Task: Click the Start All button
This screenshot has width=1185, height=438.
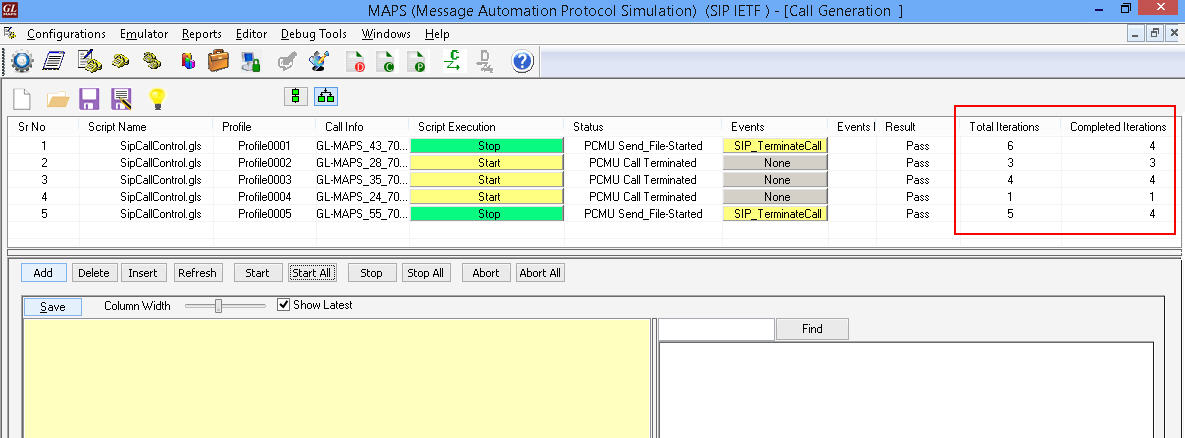Action: [312, 273]
